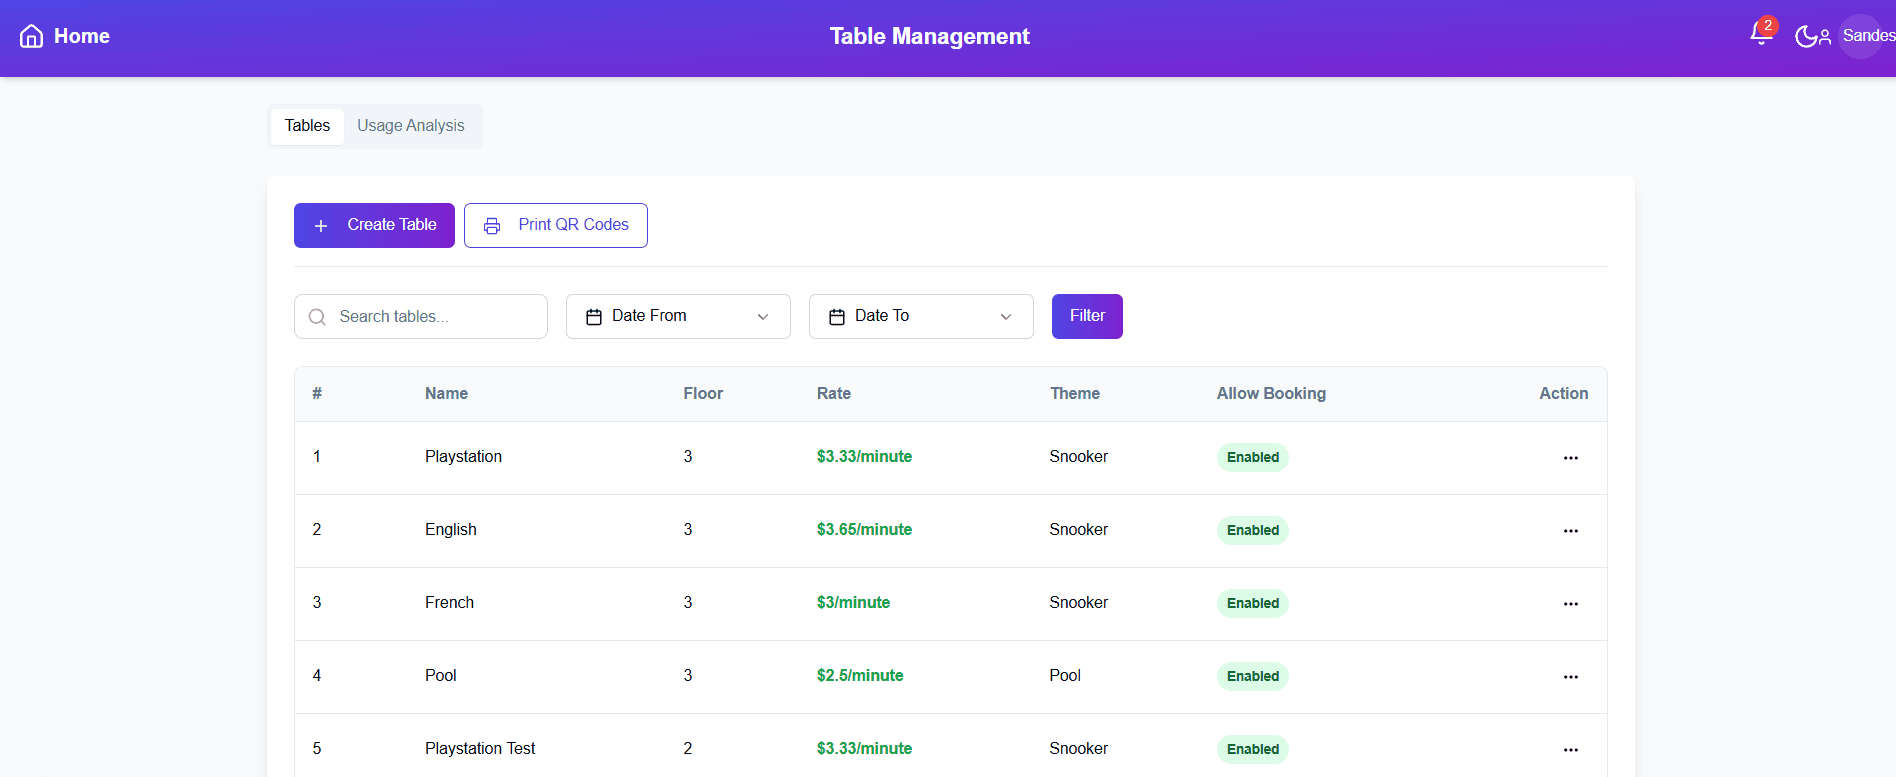Image resolution: width=1896 pixels, height=777 pixels.
Task: Switch to the Usage Analysis tab
Action: pos(411,126)
